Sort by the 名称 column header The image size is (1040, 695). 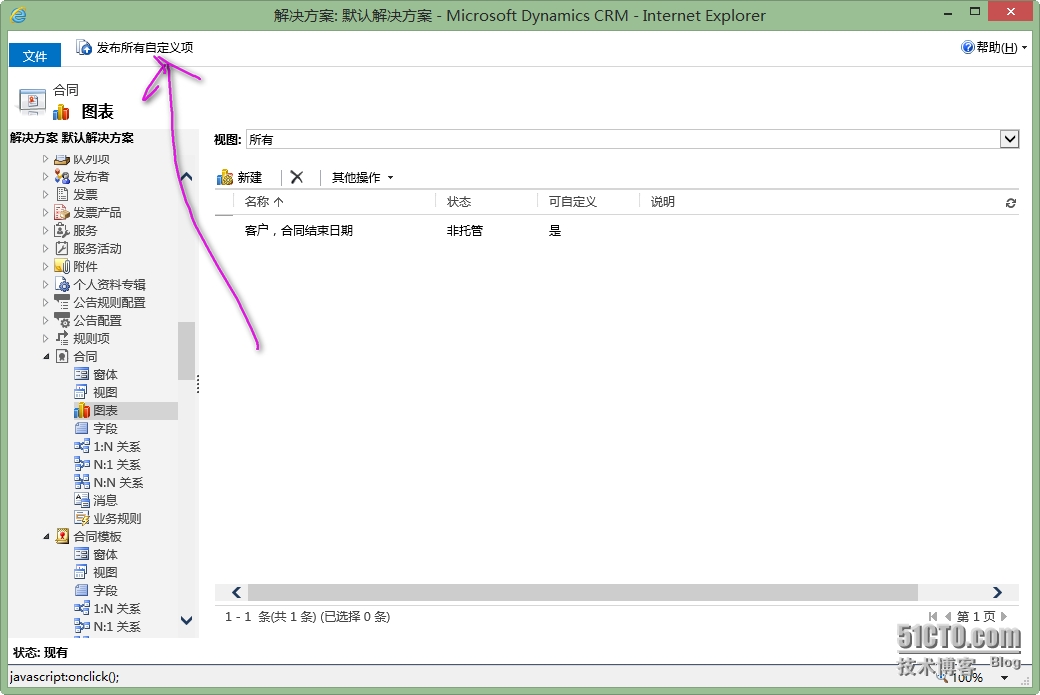click(x=264, y=202)
